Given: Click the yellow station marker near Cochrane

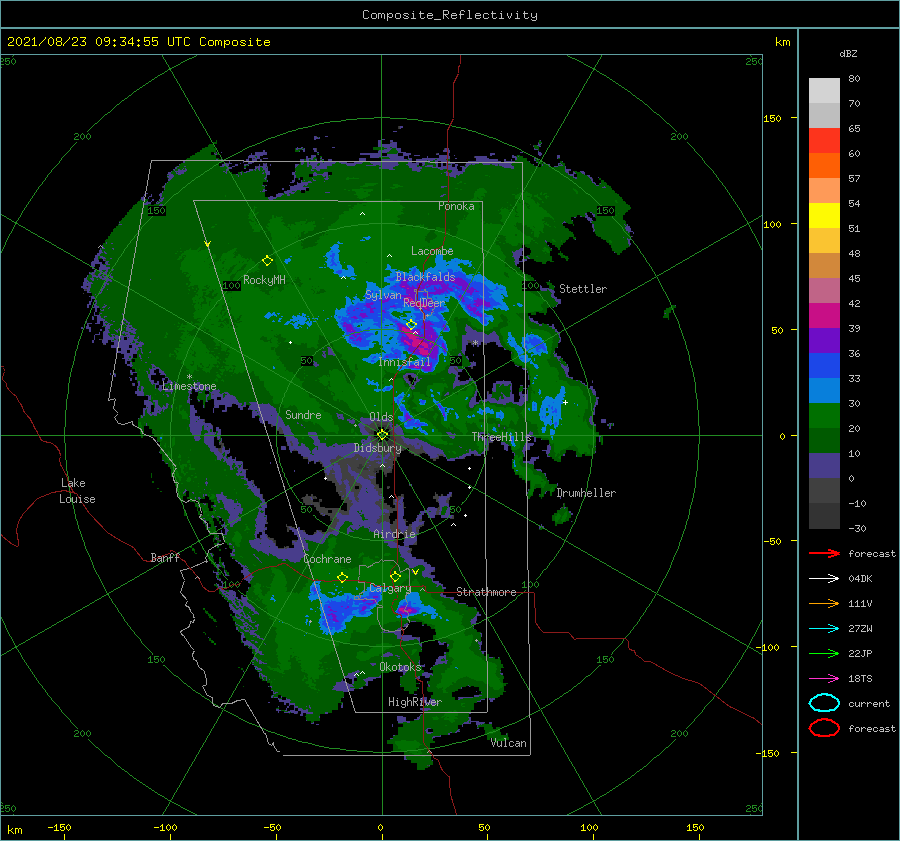Looking at the screenshot, I should tap(342, 577).
